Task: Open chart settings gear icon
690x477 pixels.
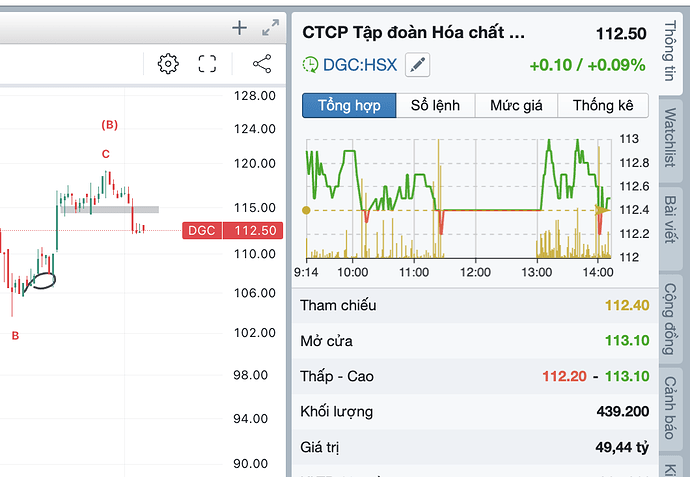Action: pos(168,65)
